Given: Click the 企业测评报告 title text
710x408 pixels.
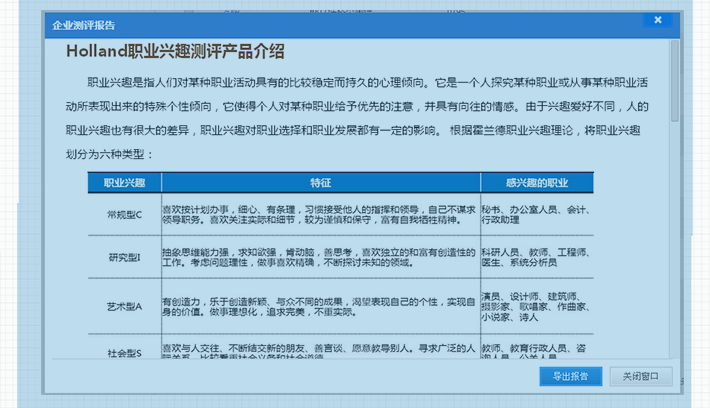Looking at the screenshot, I should coord(83,25).
